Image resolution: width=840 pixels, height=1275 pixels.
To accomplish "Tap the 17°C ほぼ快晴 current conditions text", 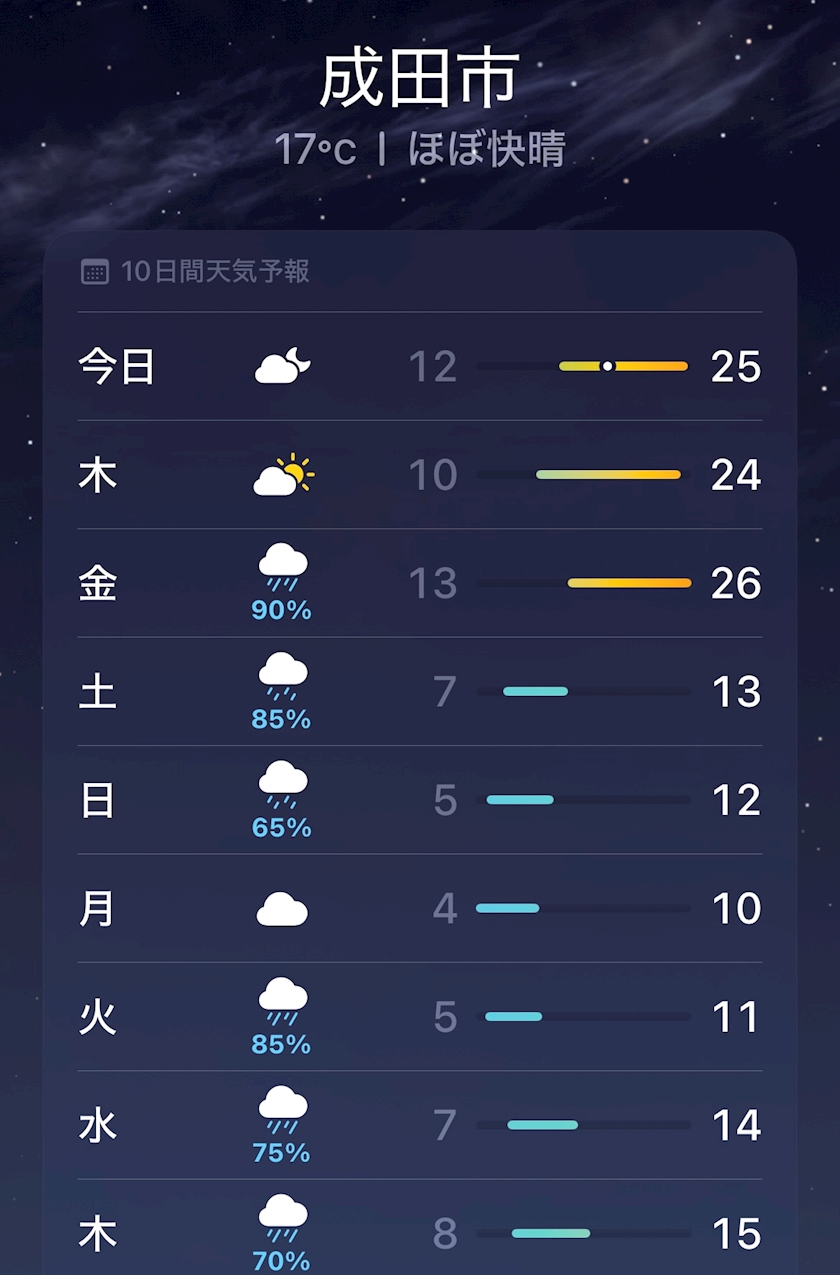I will pos(420,150).
